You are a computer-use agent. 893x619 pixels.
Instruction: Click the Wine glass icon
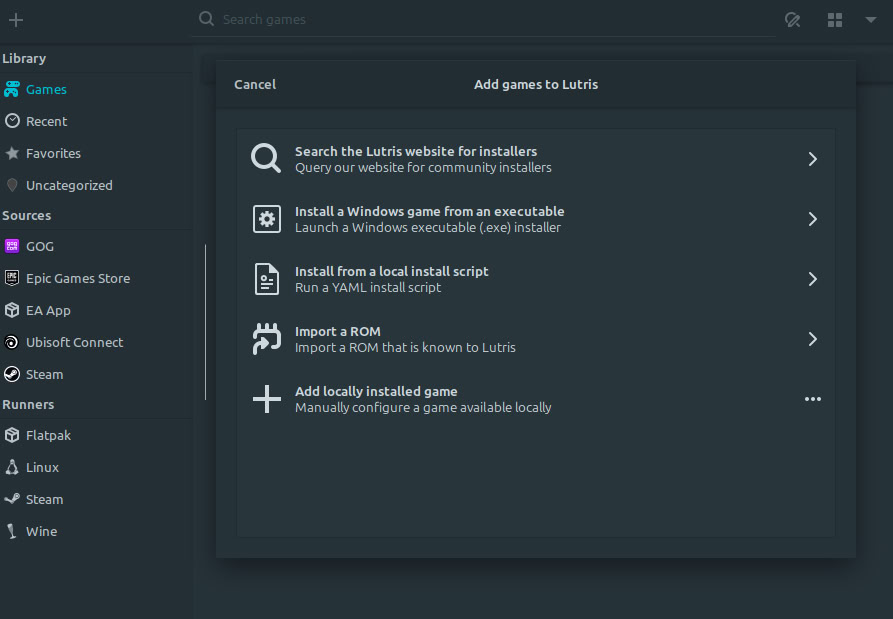point(11,531)
